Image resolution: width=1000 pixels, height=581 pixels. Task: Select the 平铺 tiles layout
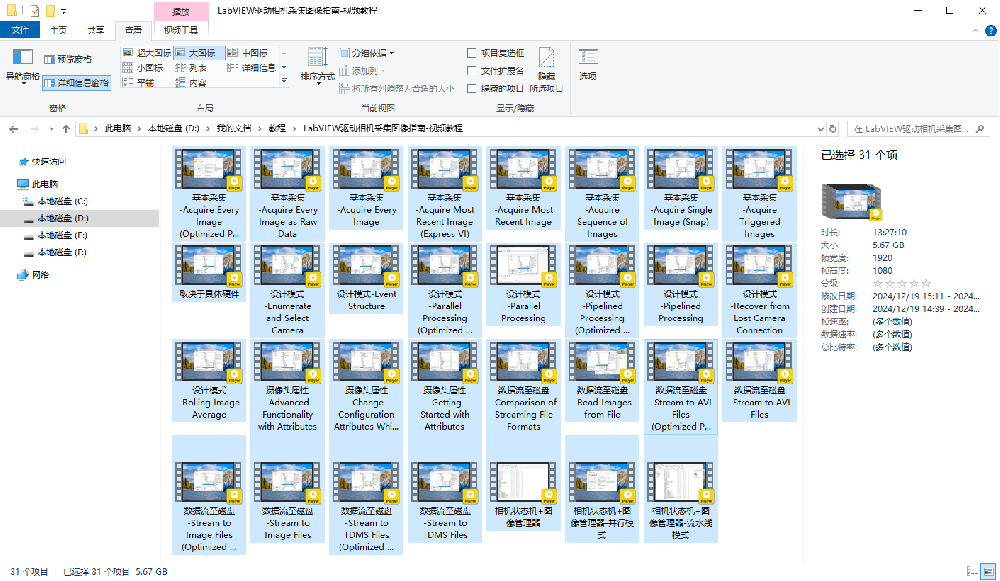point(139,83)
